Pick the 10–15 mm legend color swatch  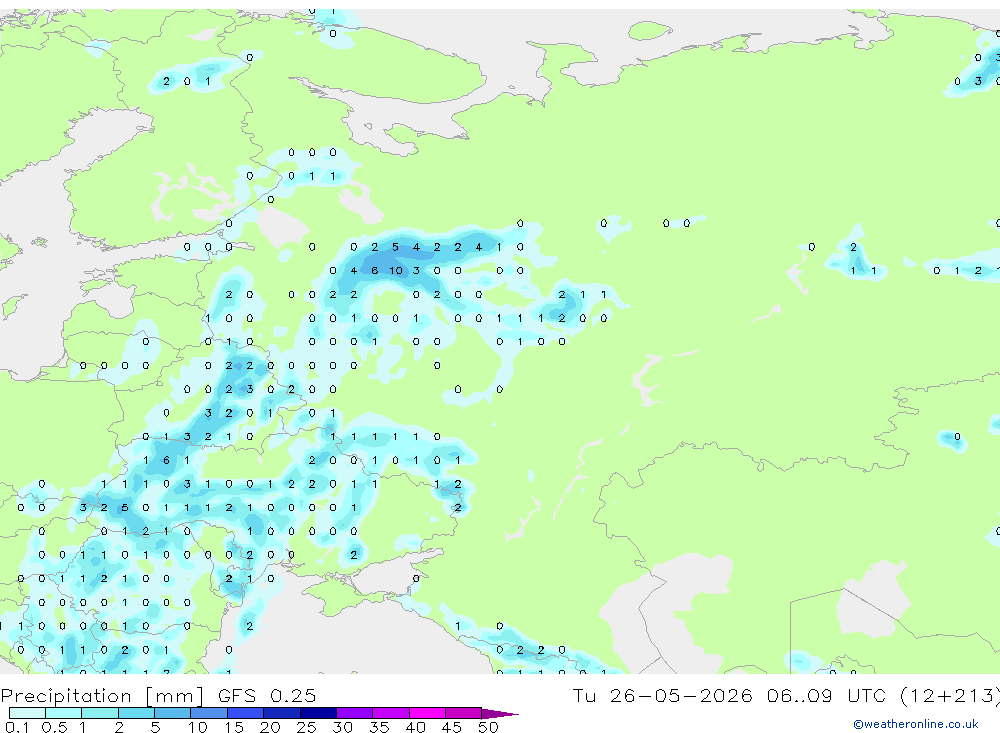[x=209, y=713]
